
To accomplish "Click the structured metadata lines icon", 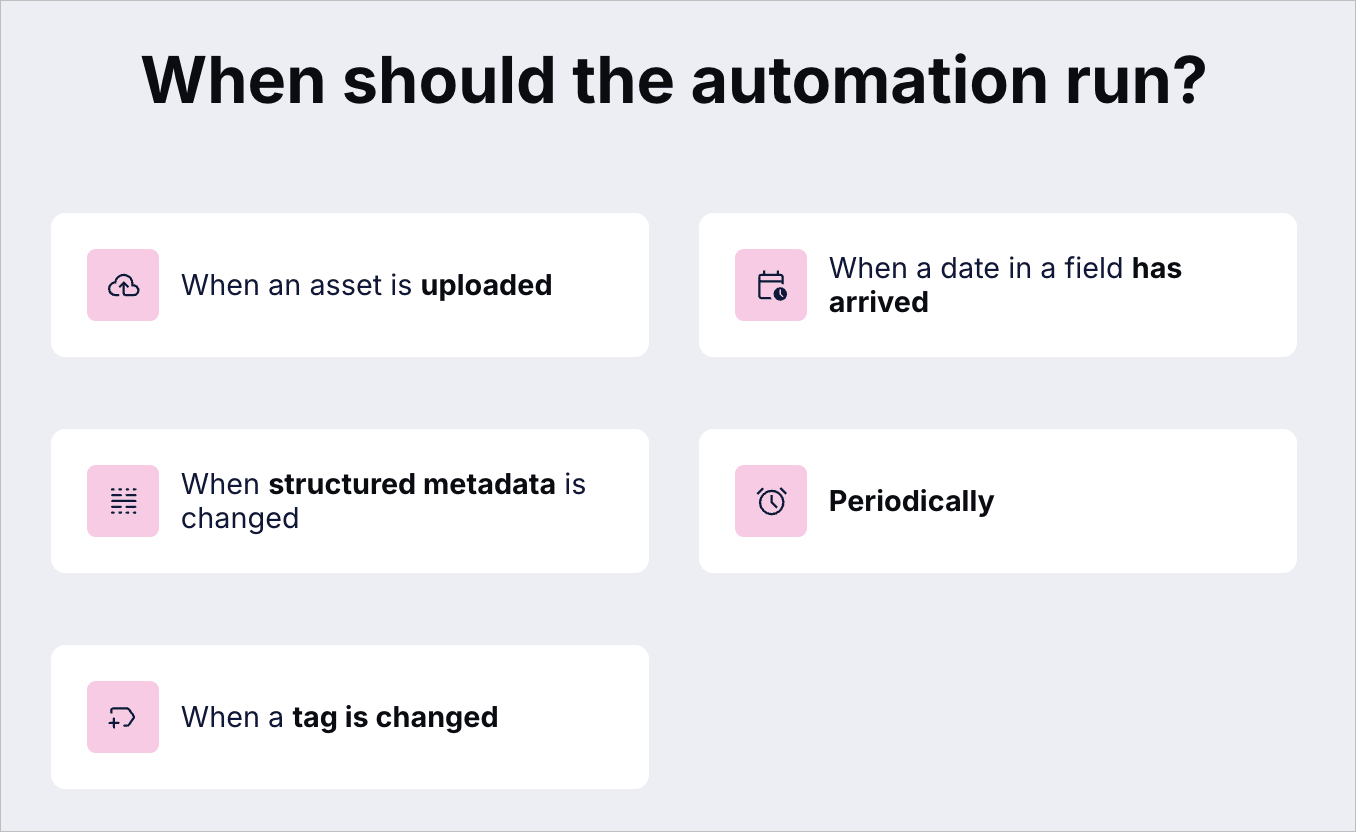I will 123,501.
